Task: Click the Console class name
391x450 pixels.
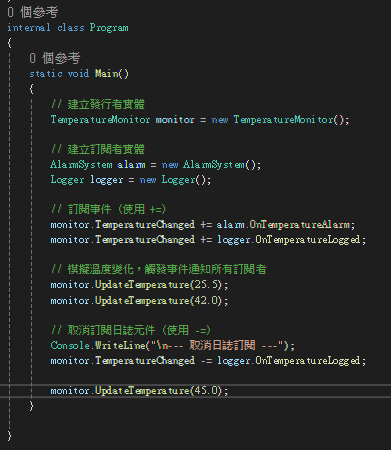Action: [x=70, y=345]
